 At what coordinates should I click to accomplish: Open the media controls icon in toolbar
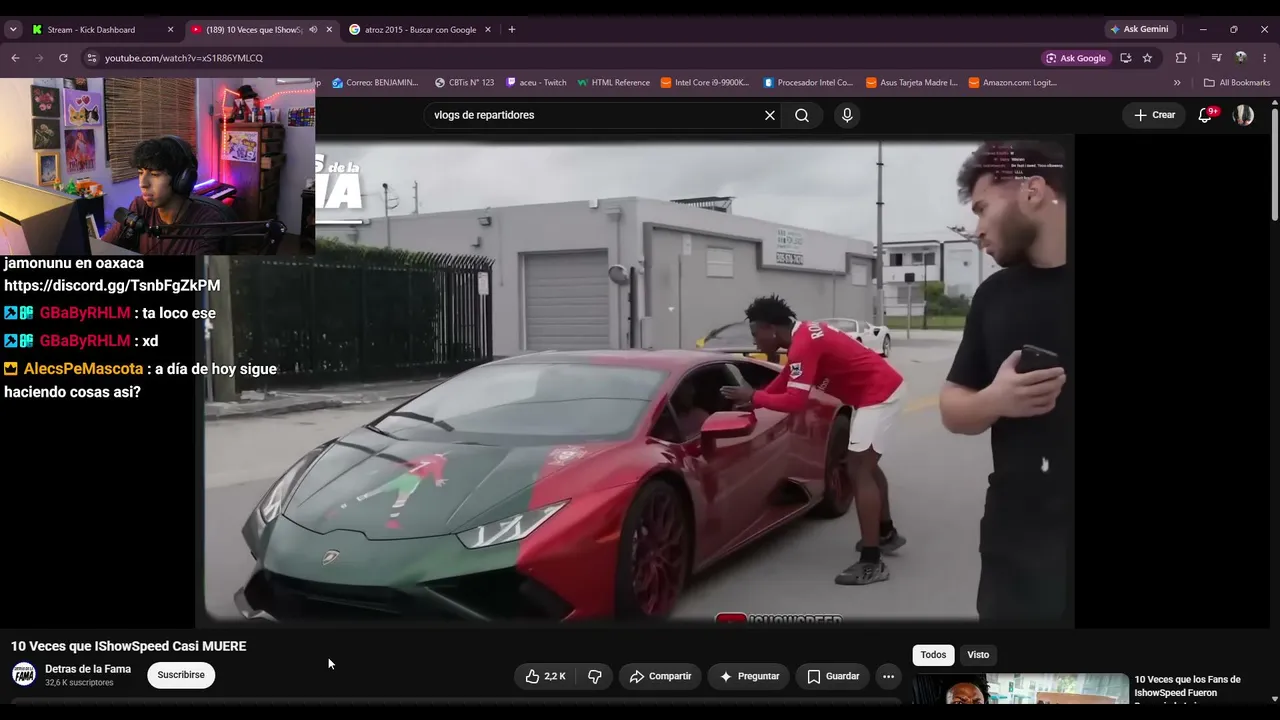click(1216, 58)
